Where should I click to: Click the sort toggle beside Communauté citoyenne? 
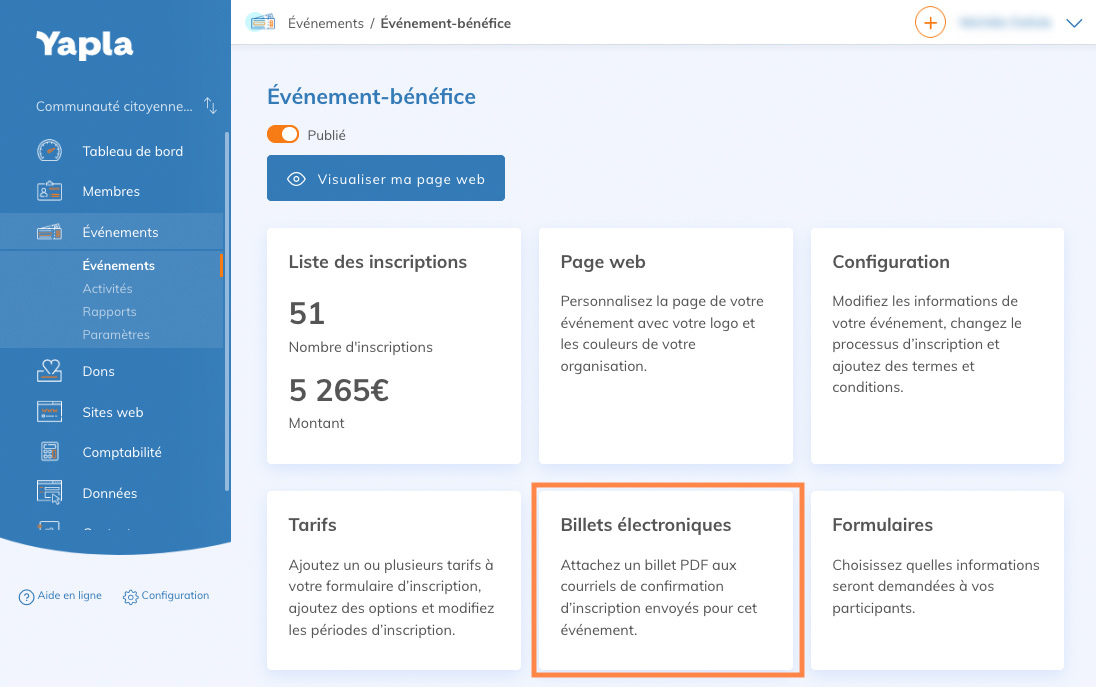coord(211,106)
